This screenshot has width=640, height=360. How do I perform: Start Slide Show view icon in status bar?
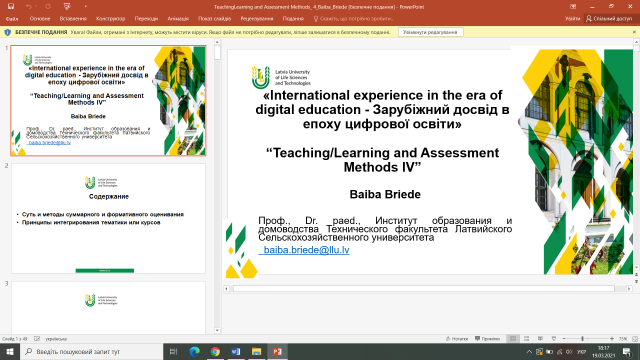(x=554, y=339)
